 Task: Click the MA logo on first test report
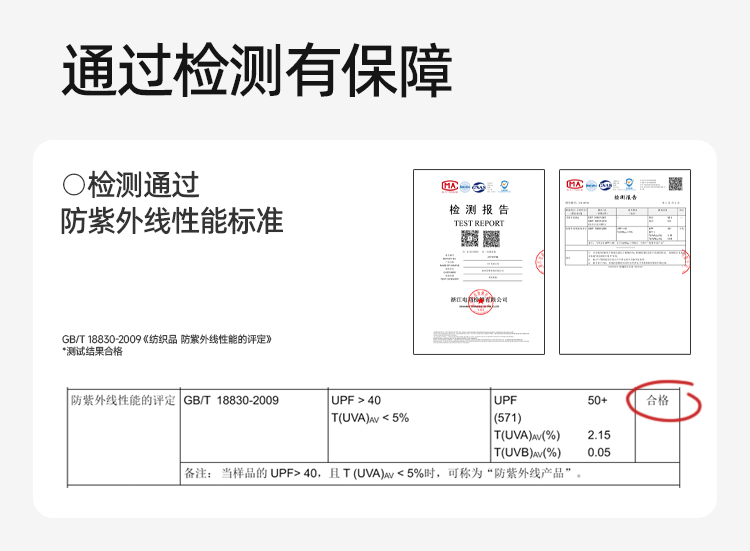[449, 186]
